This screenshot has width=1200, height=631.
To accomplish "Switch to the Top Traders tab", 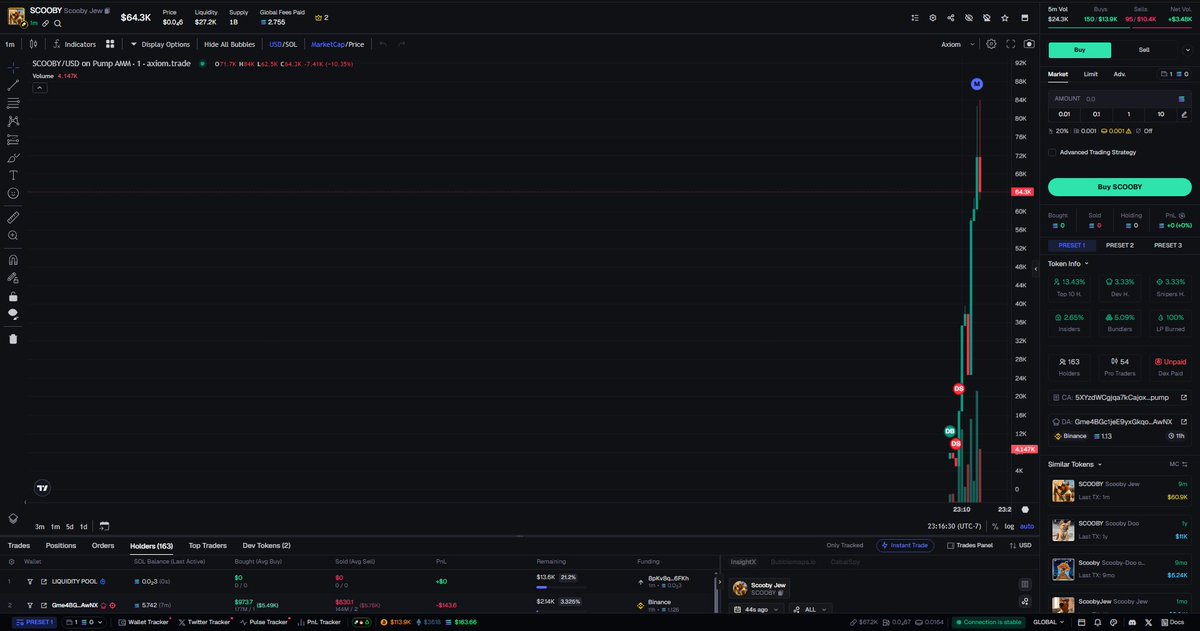I will tap(207, 545).
